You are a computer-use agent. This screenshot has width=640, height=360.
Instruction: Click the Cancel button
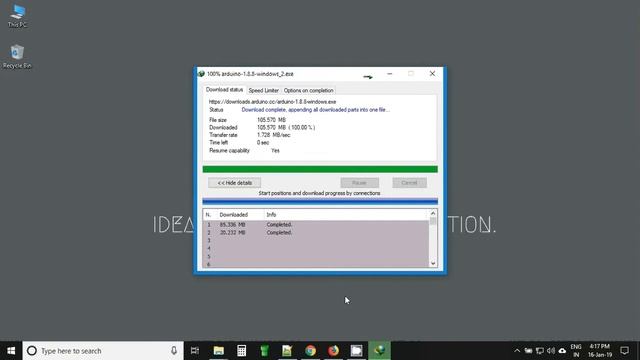409,183
